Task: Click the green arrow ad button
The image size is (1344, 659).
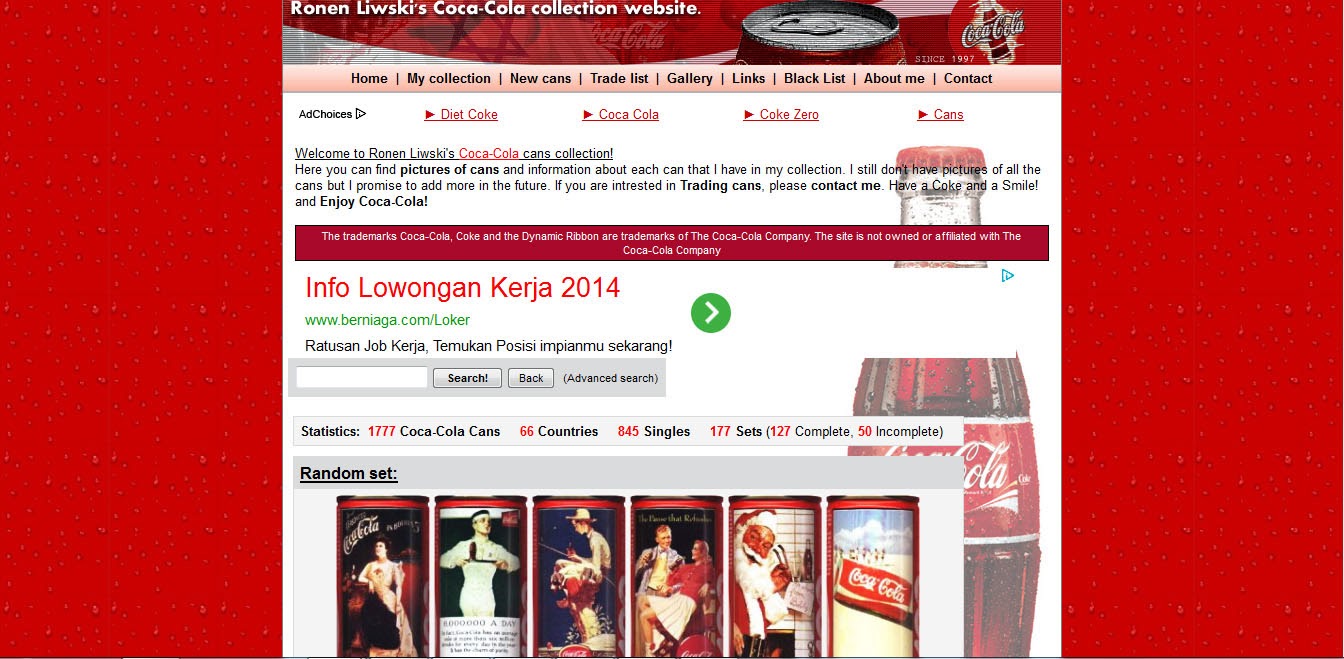Action: [710, 313]
